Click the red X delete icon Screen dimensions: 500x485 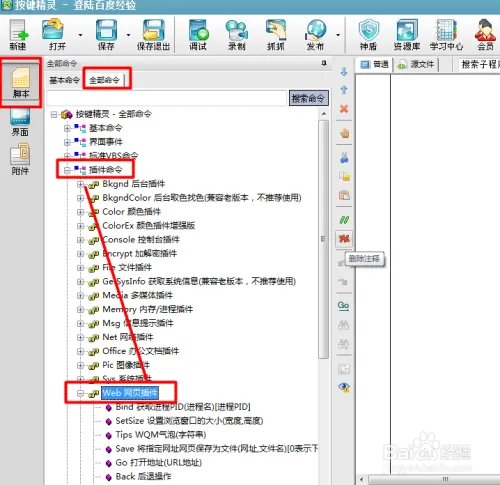click(344, 109)
